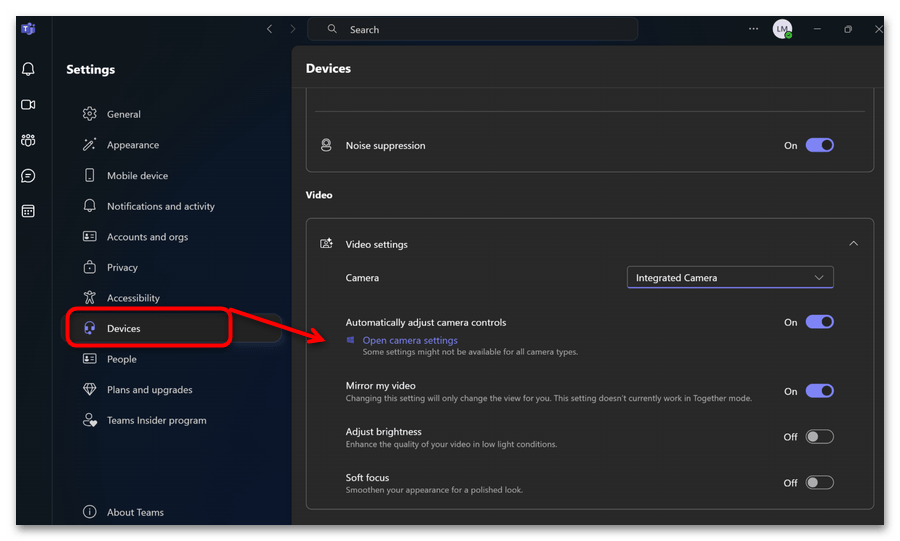Click the Windows icon beside camera settings link

(x=351, y=340)
